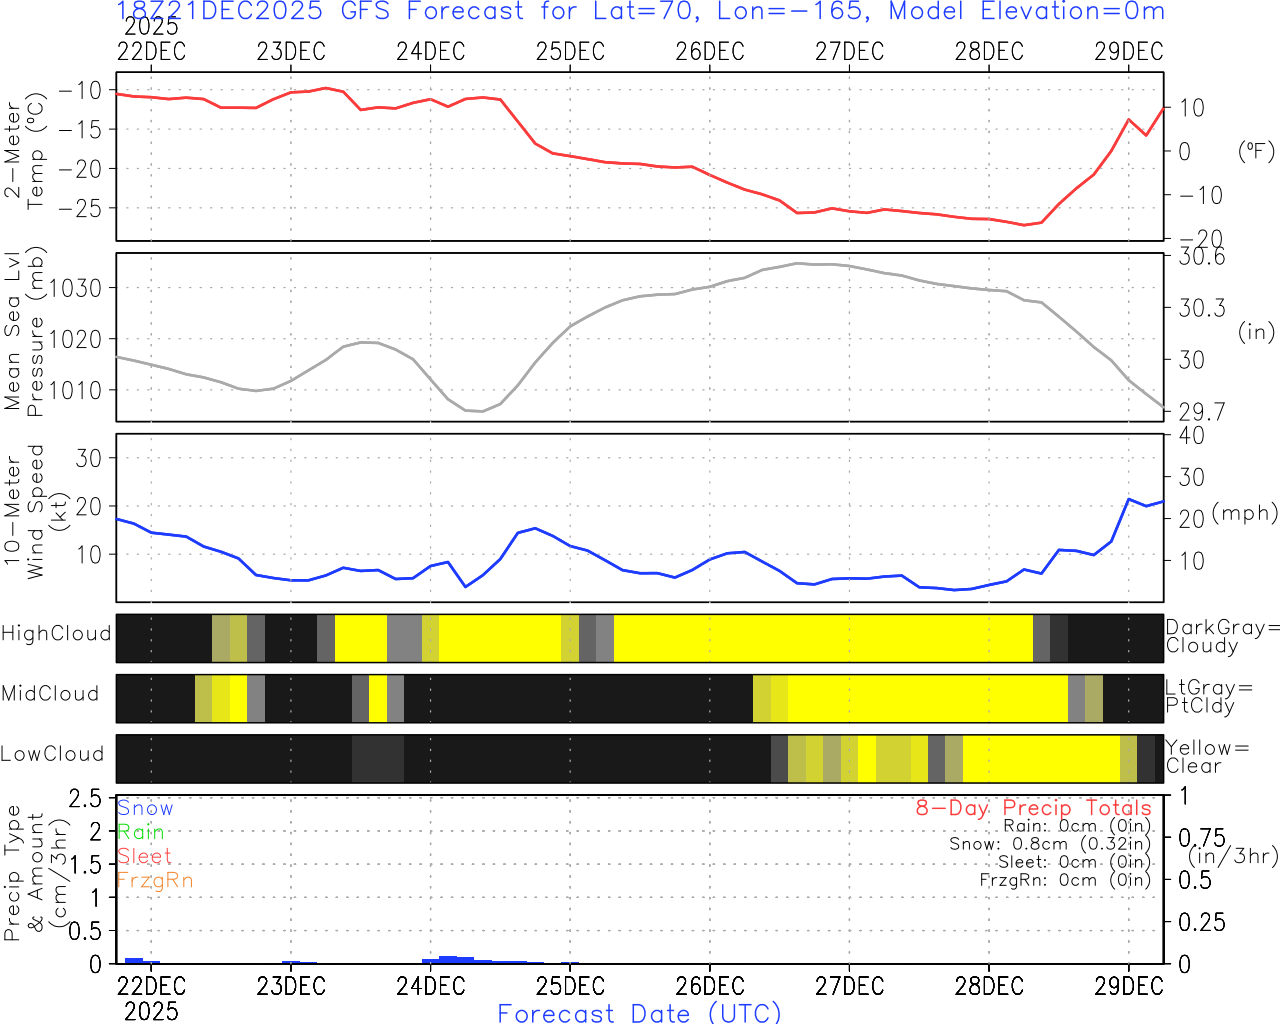The width and height of the screenshot is (1280, 1024).
Task: Click the 2-Meter Temp axis label
Action: (x=24, y=155)
